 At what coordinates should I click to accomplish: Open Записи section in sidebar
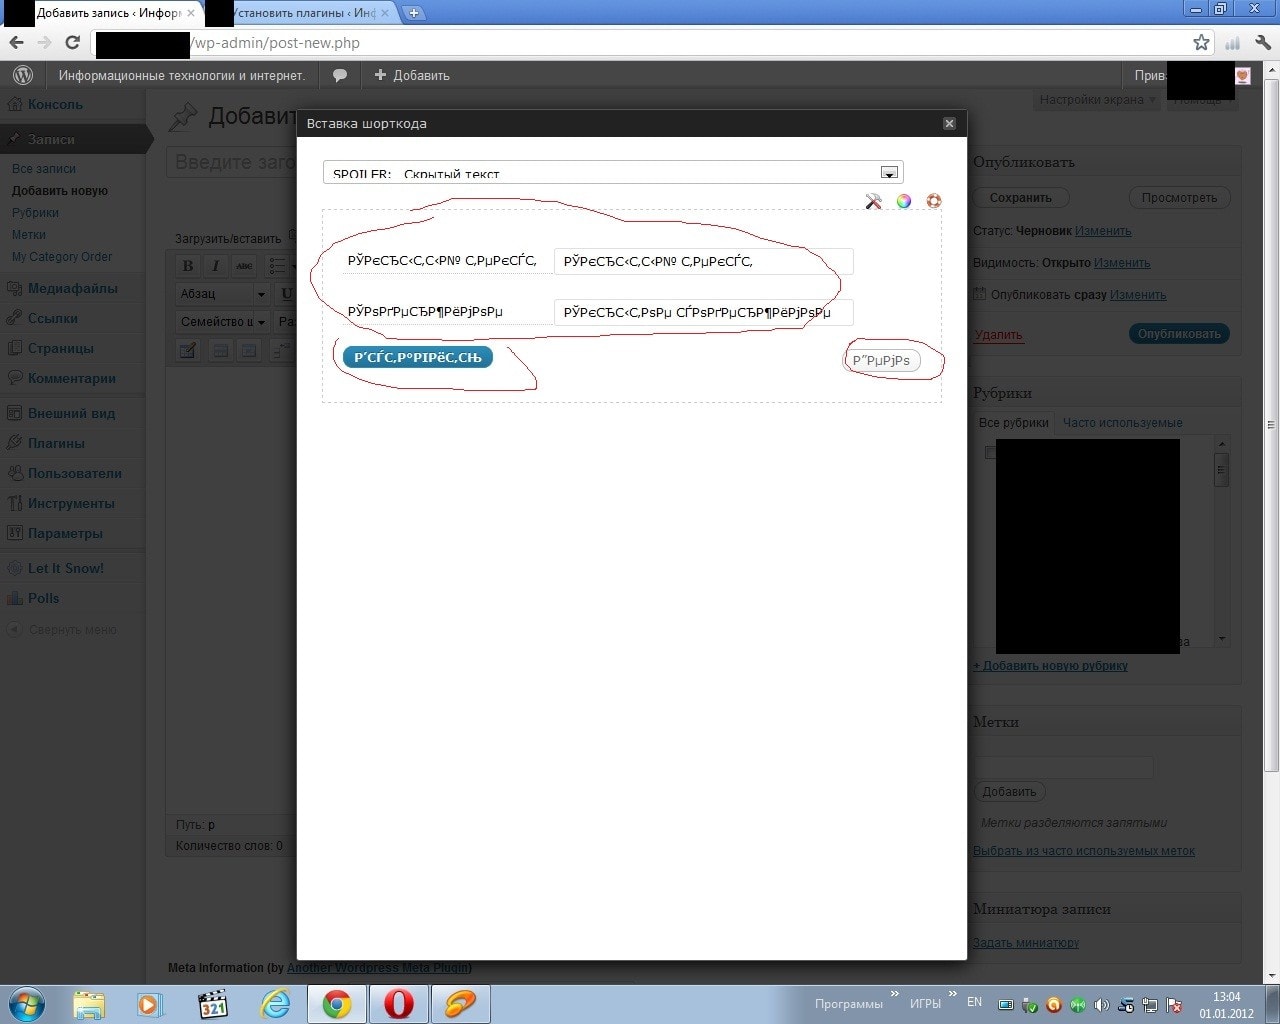tap(51, 140)
